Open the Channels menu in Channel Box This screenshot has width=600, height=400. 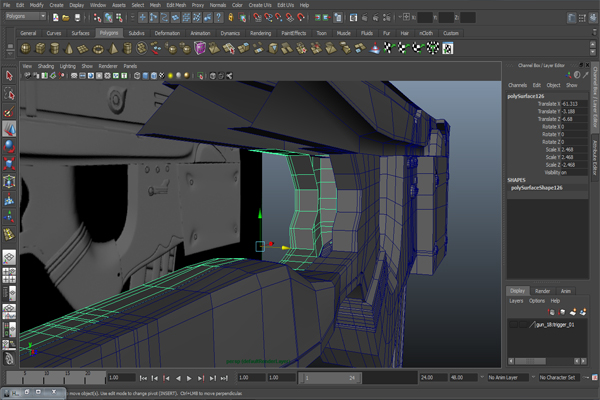pos(517,85)
